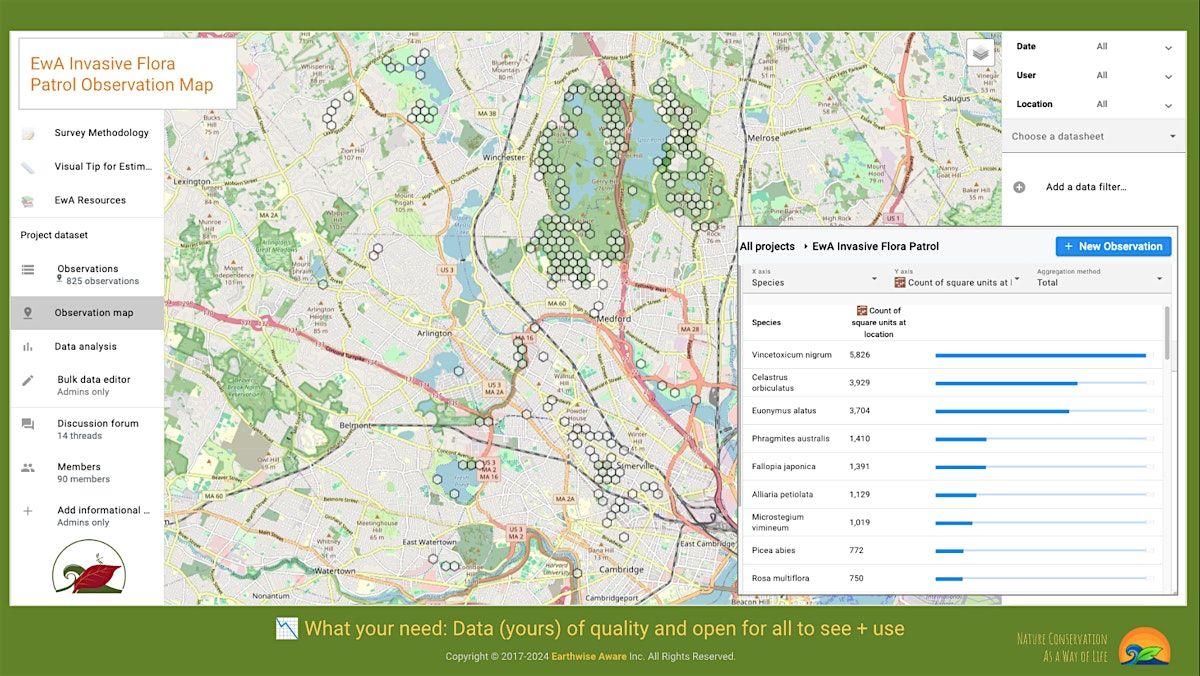Click the Vincetoxicum nigrum blue bar
Image resolution: width=1200 pixels, height=676 pixels.
[x=1040, y=355]
